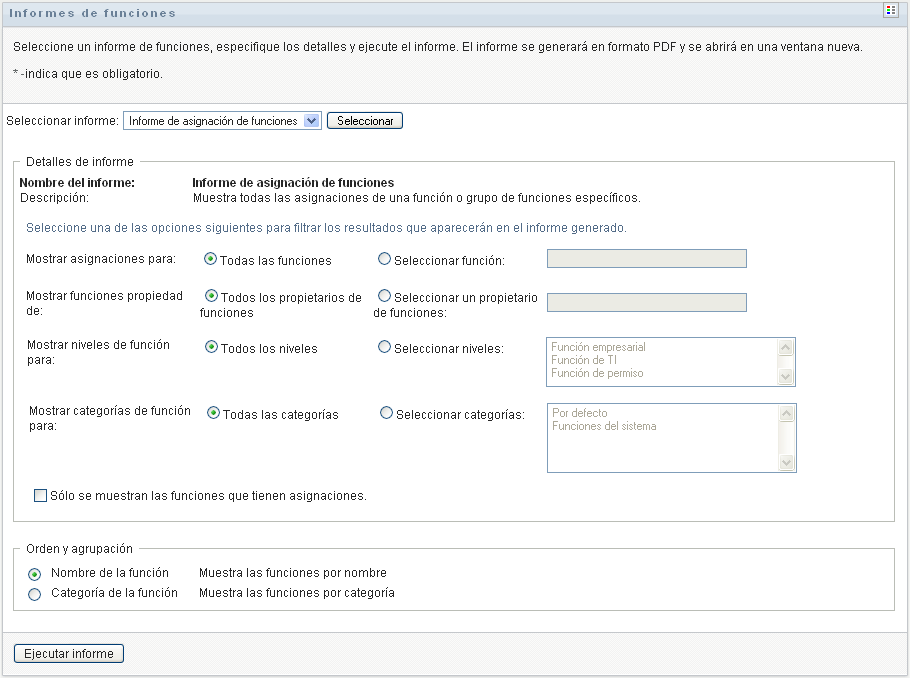Viewport: 910px width, 678px height.
Task: Click the Ejecutar informe button
Action: click(68, 654)
